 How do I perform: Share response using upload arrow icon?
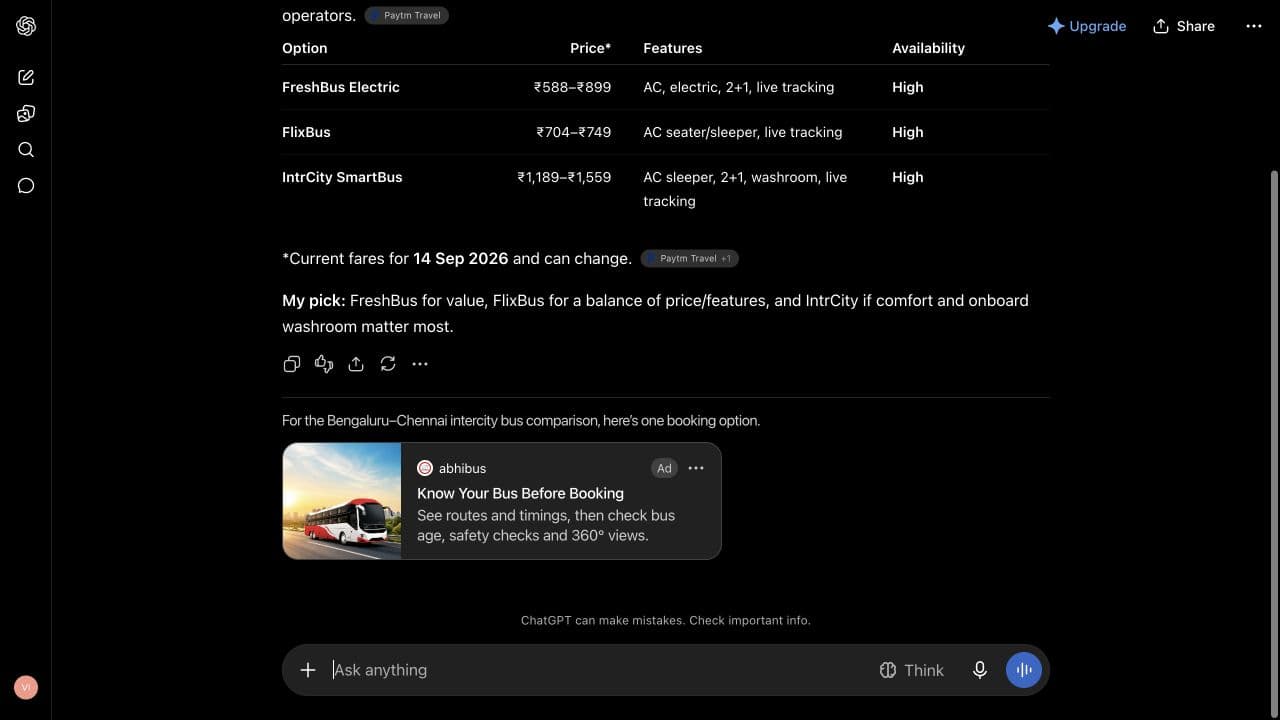pyautogui.click(x=356, y=364)
